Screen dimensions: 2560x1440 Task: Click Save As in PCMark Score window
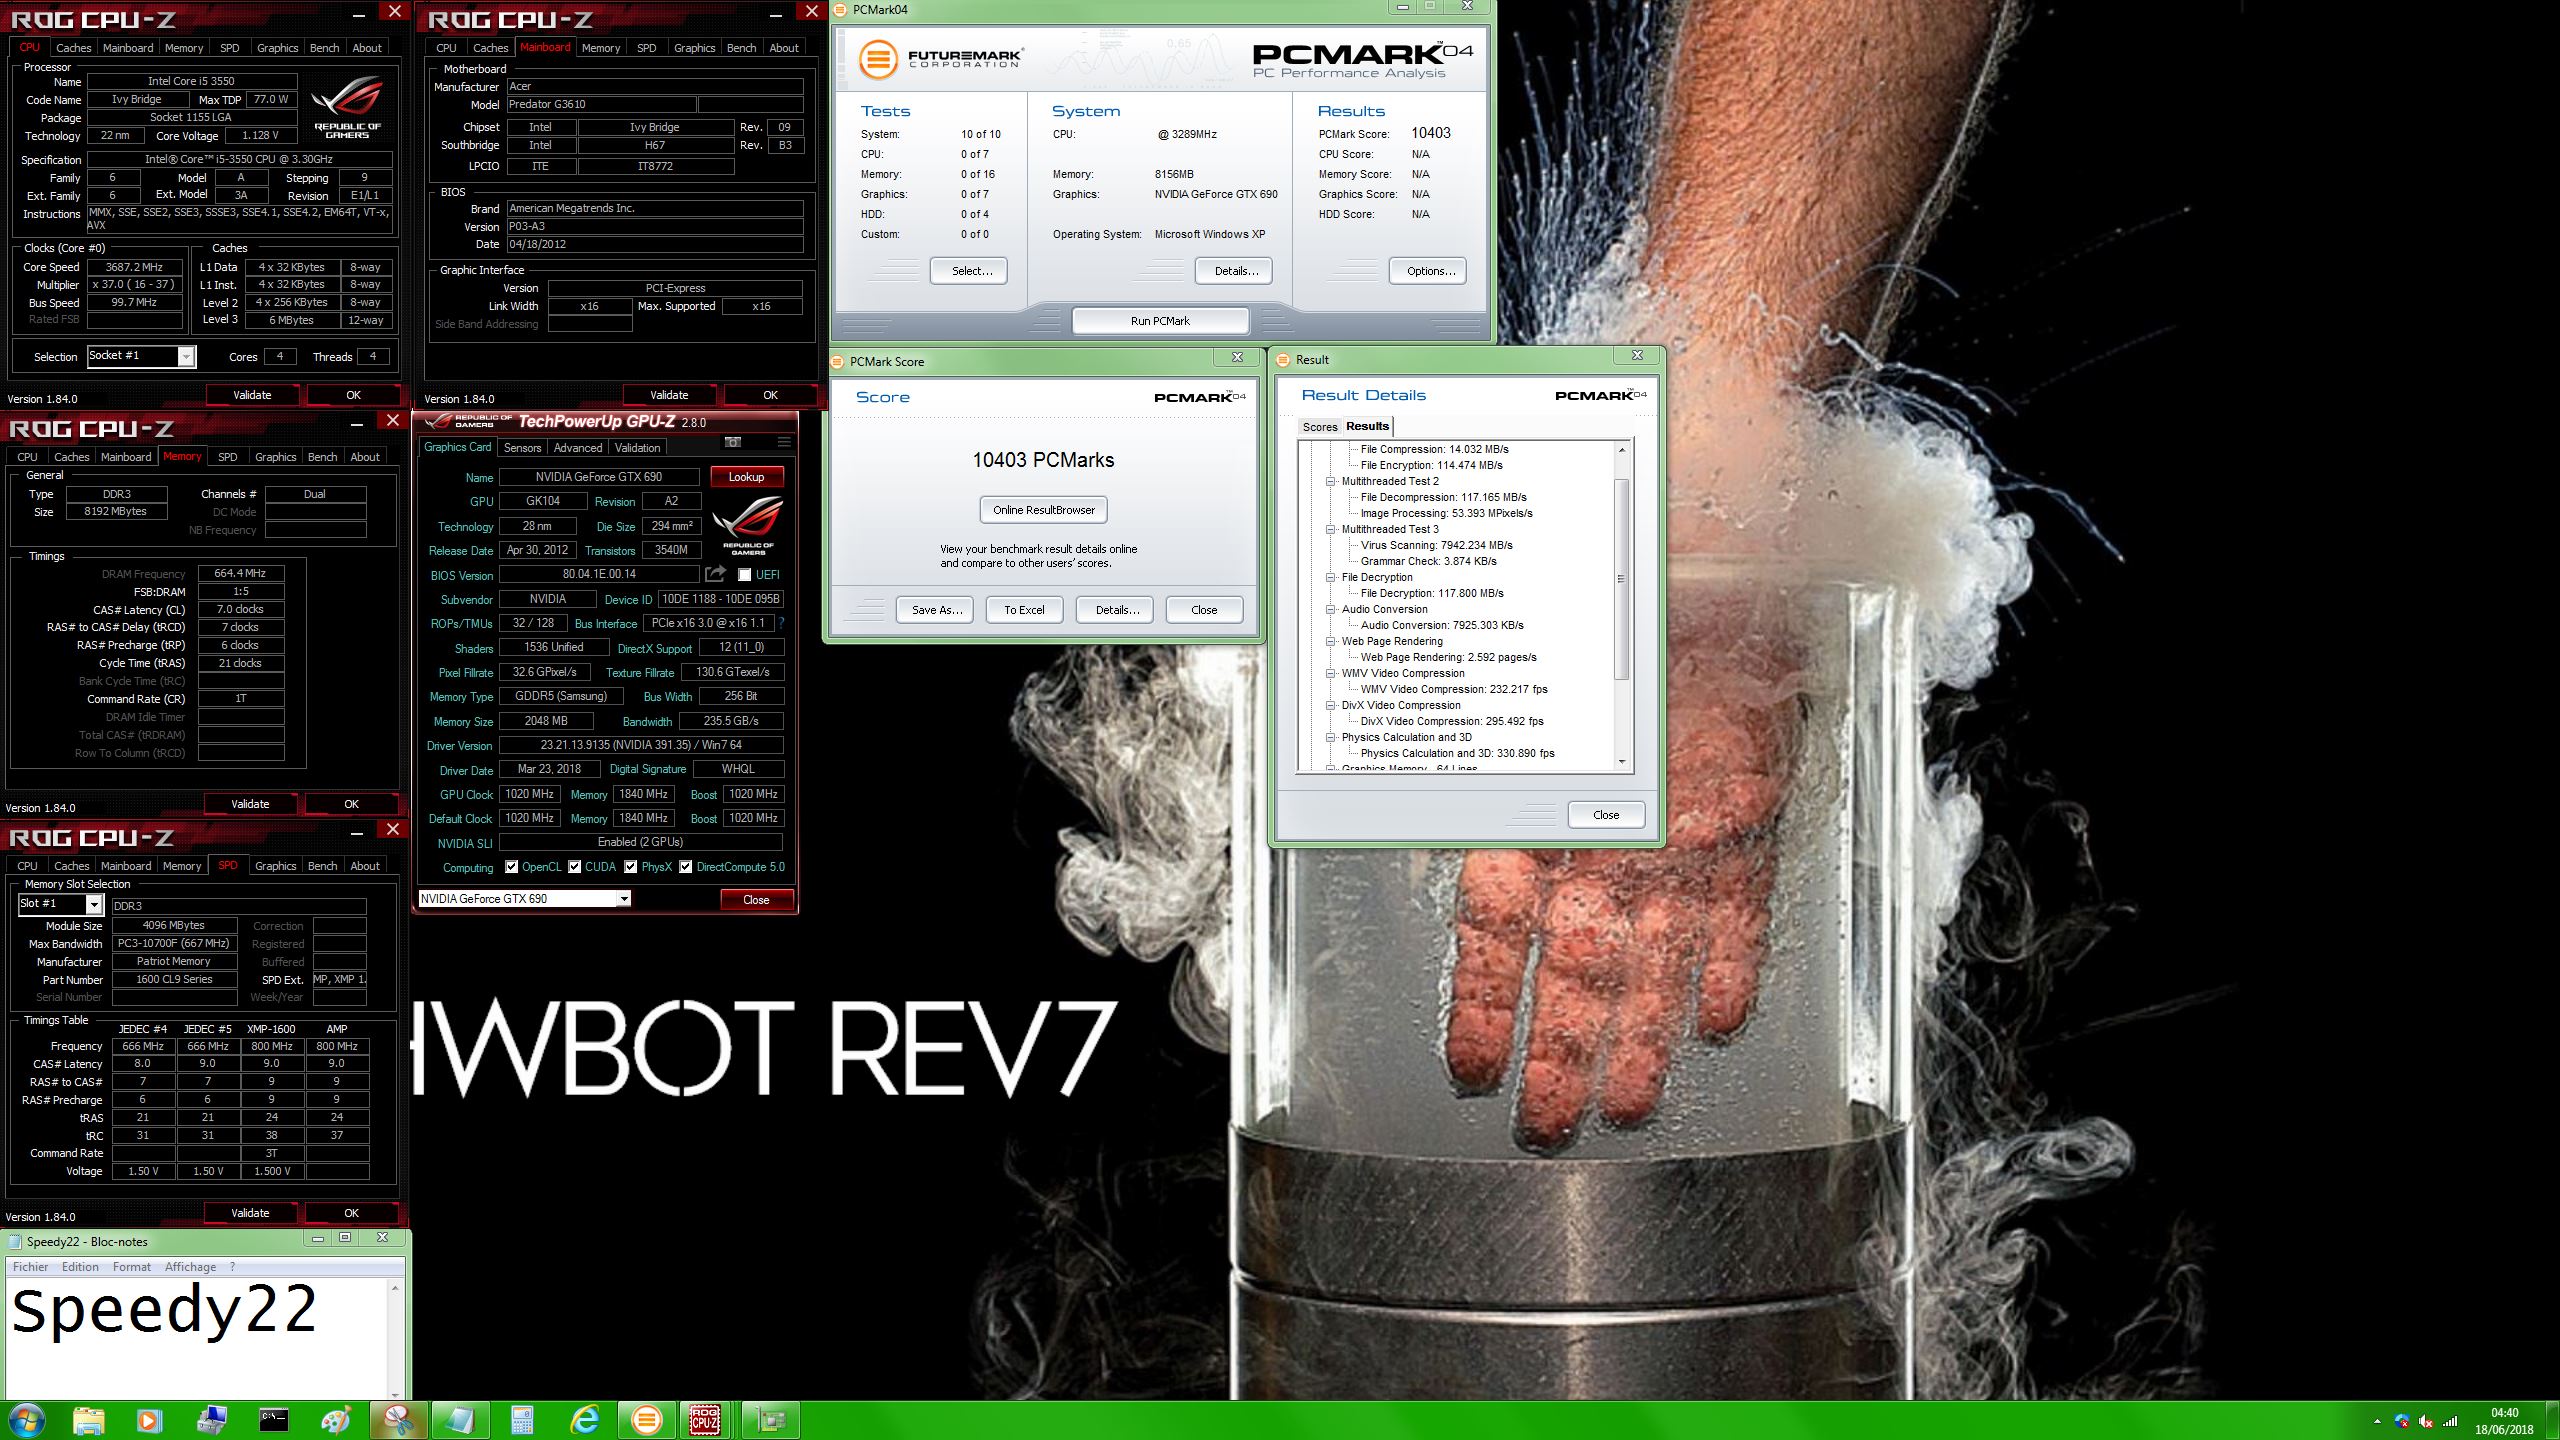pos(936,610)
